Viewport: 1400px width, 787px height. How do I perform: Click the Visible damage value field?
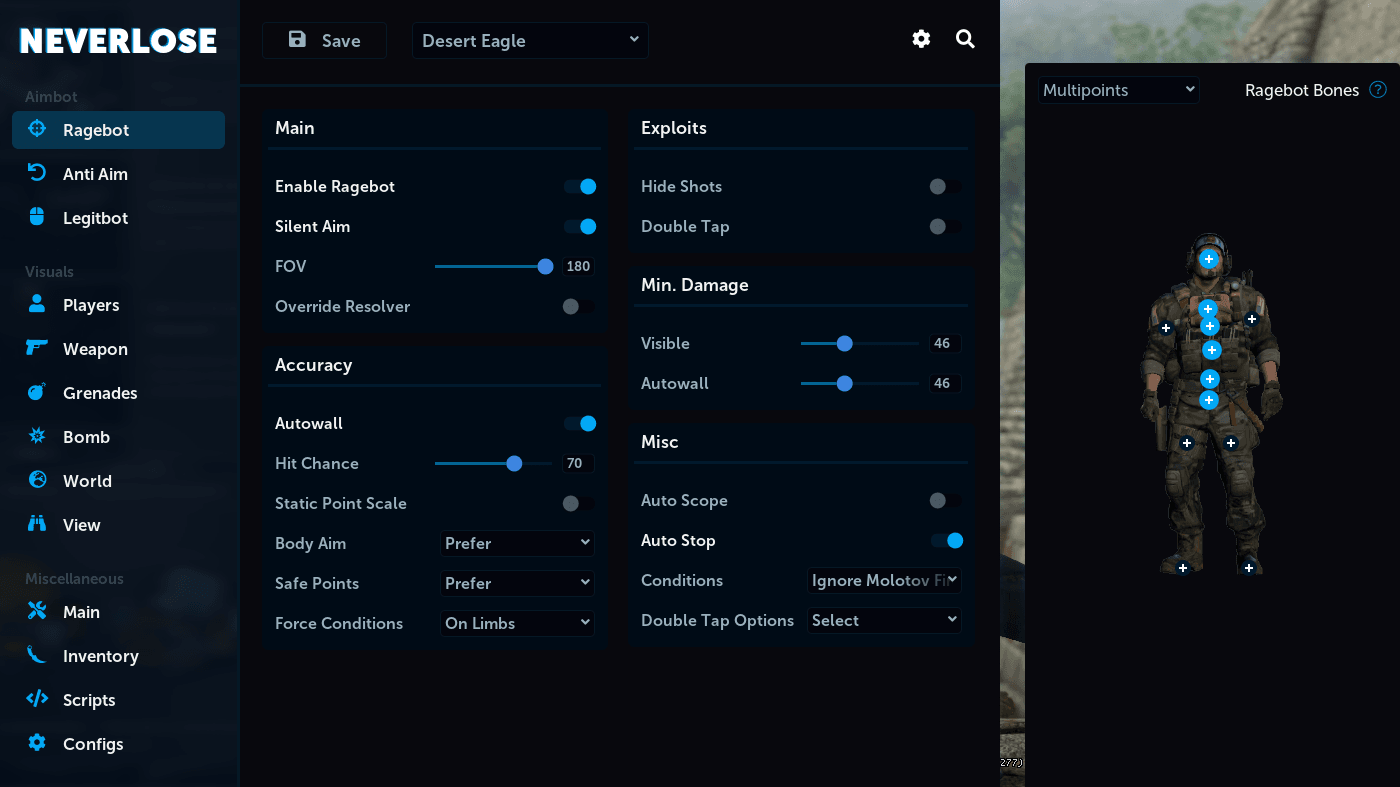945,343
